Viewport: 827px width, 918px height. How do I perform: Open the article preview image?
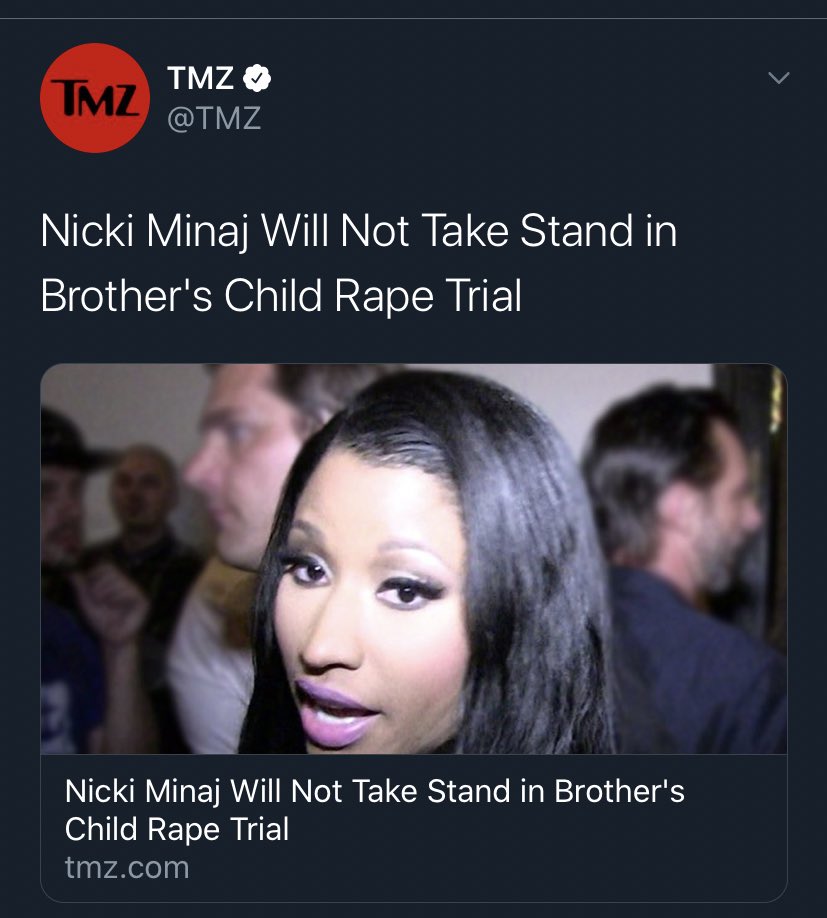pyautogui.click(x=414, y=559)
